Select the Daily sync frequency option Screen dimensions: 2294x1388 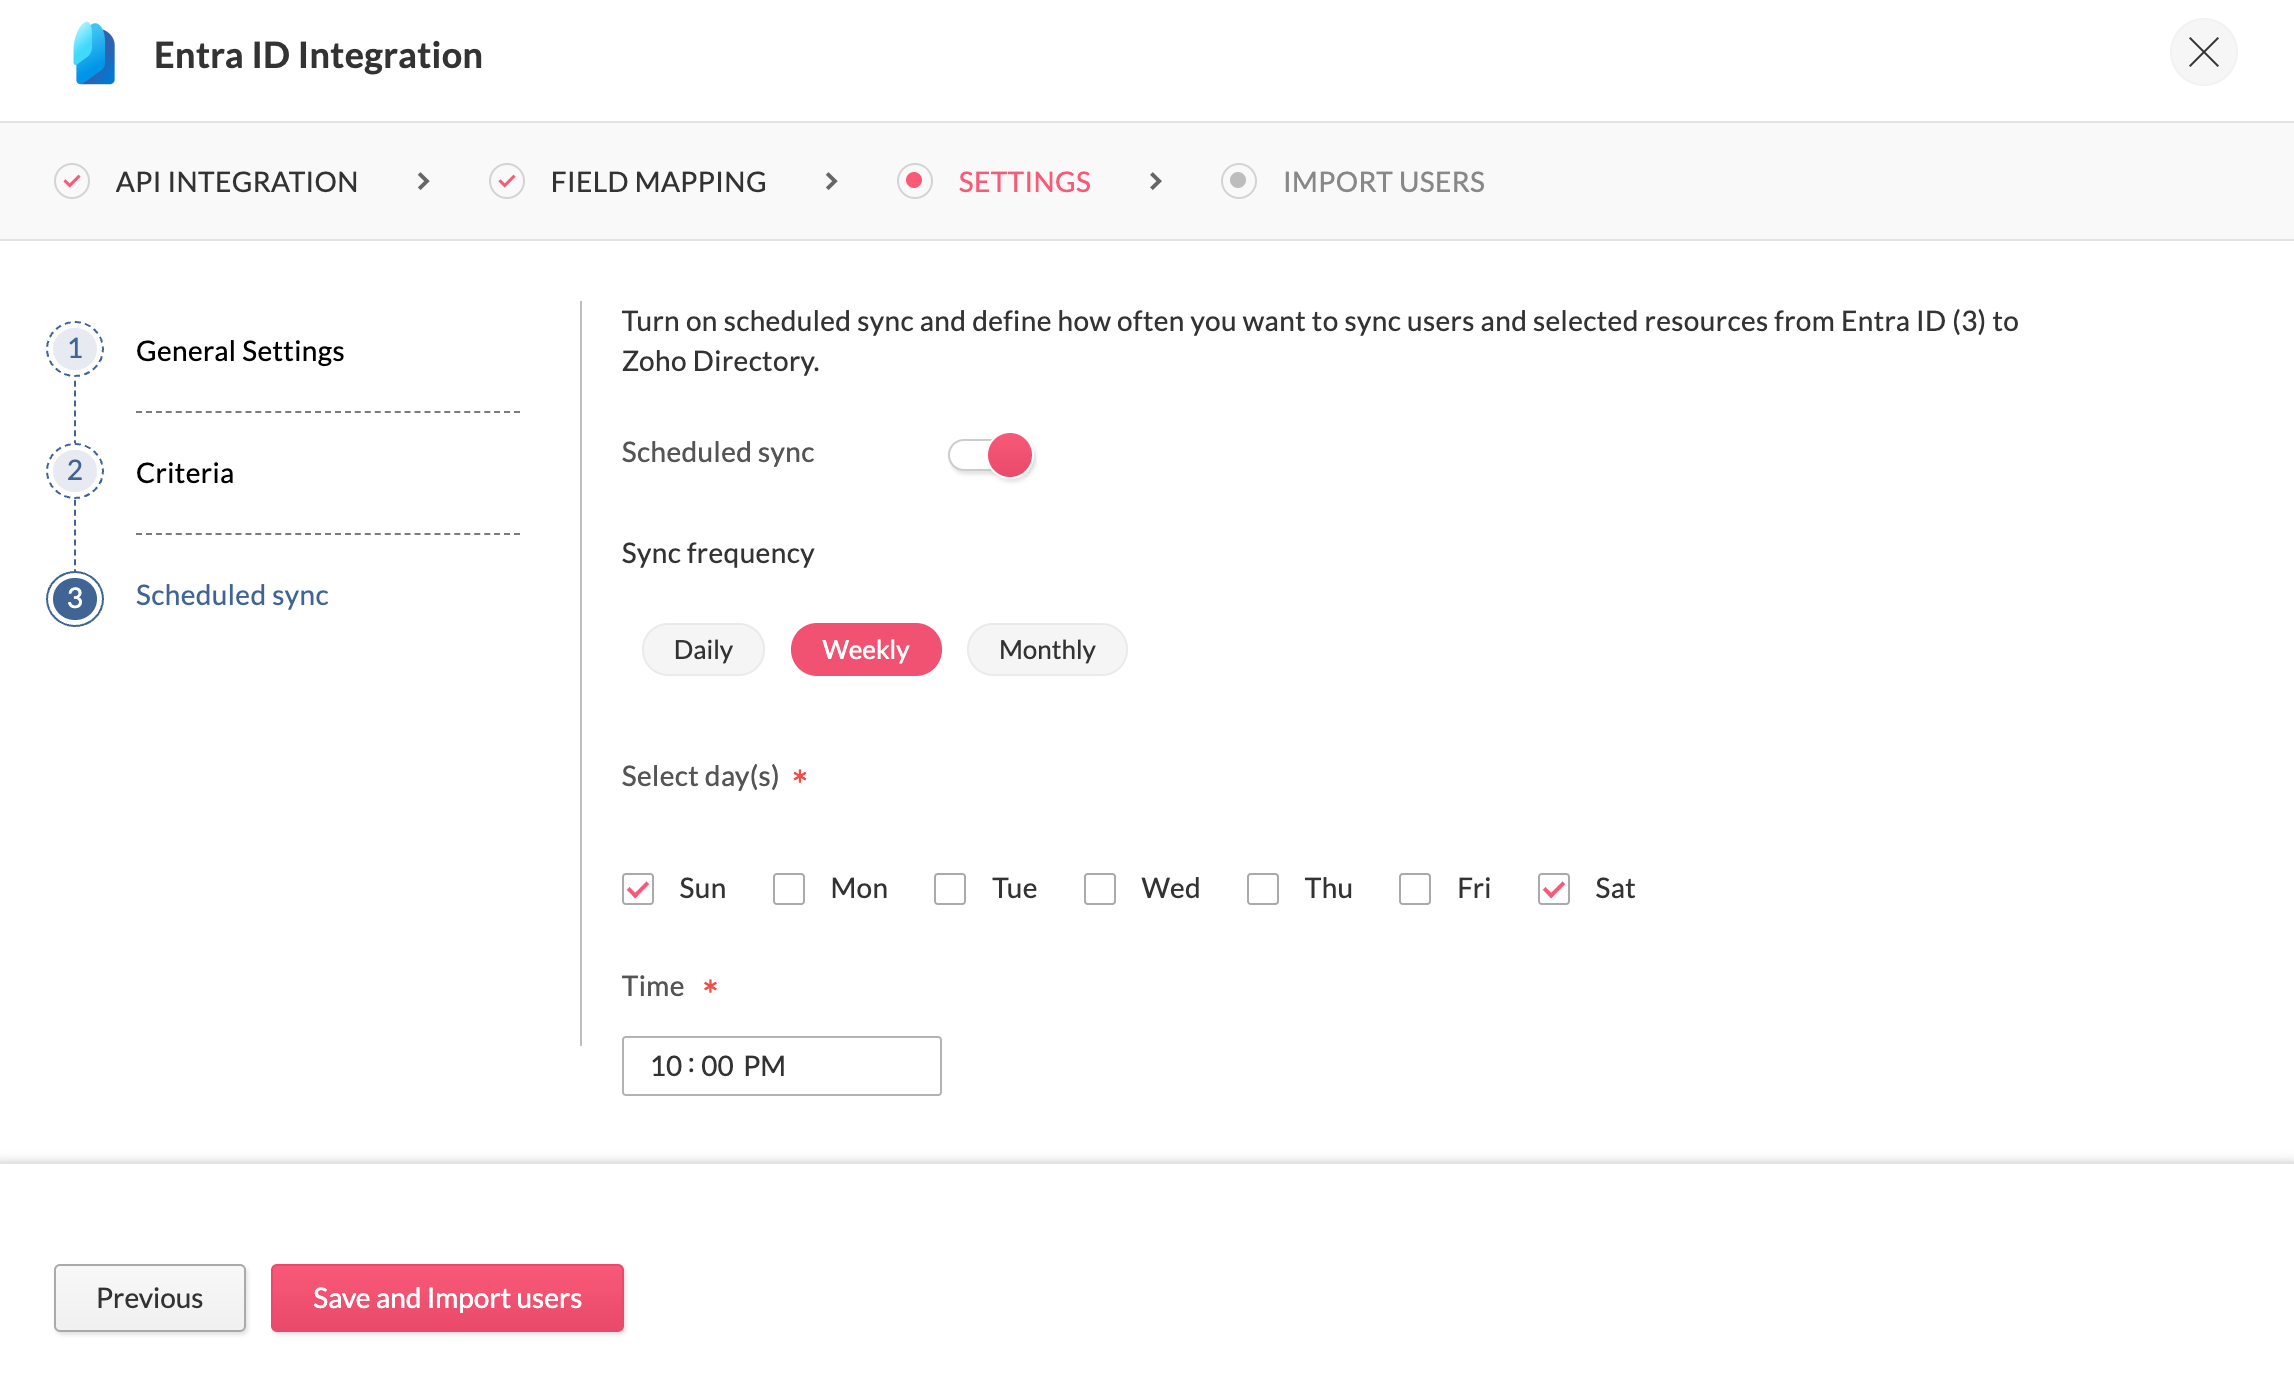703,650
